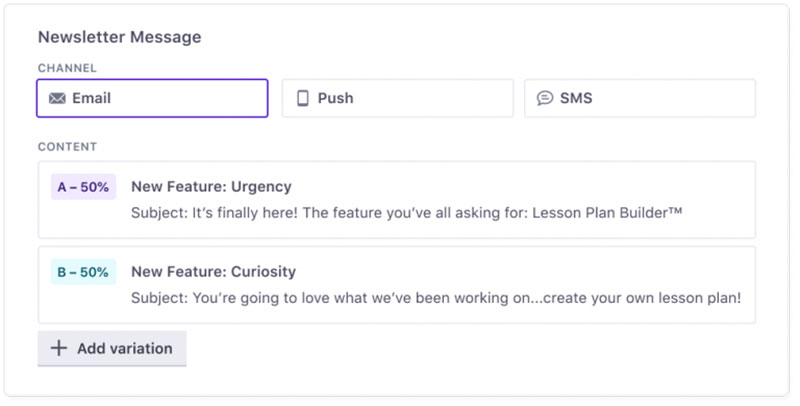Select the variation B content card

pyautogui.click(x=397, y=285)
